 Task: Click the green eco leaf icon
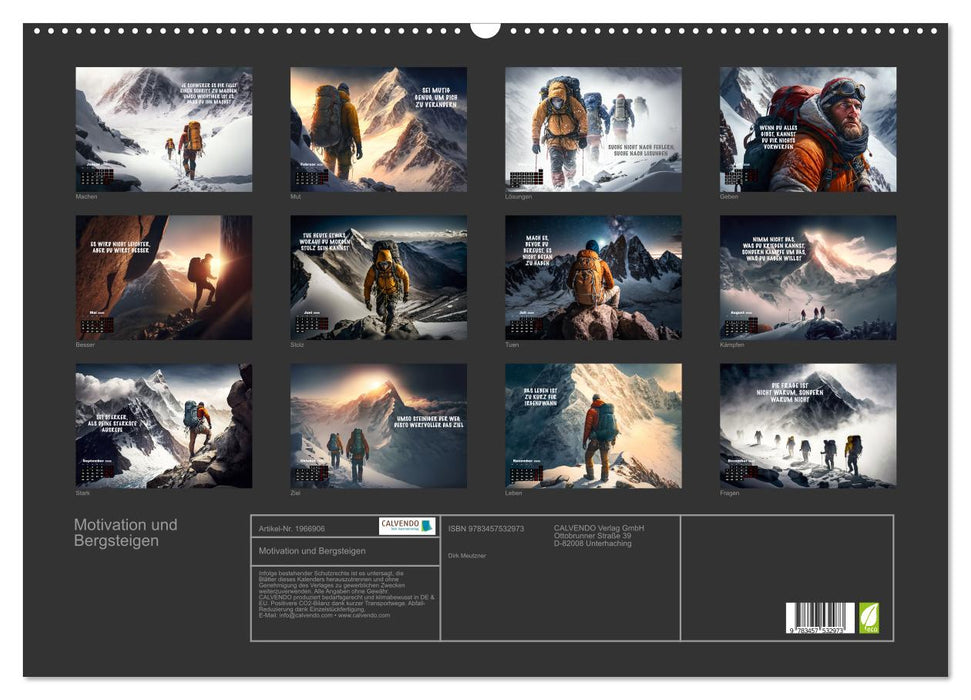(870, 617)
